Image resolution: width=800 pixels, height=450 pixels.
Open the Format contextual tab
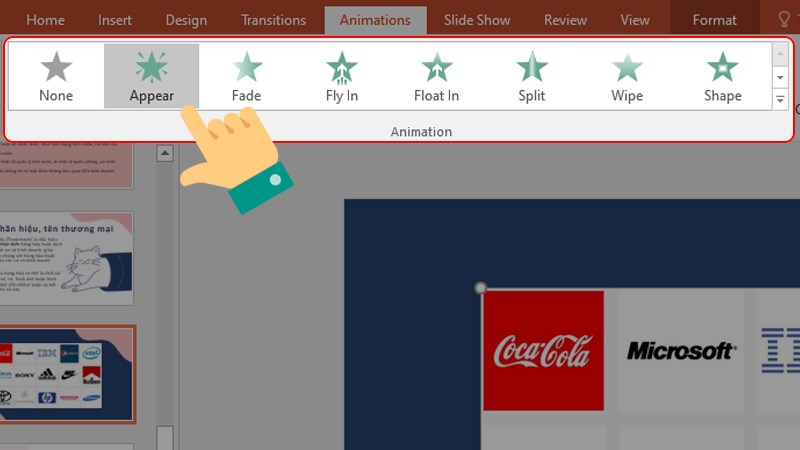pos(714,20)
